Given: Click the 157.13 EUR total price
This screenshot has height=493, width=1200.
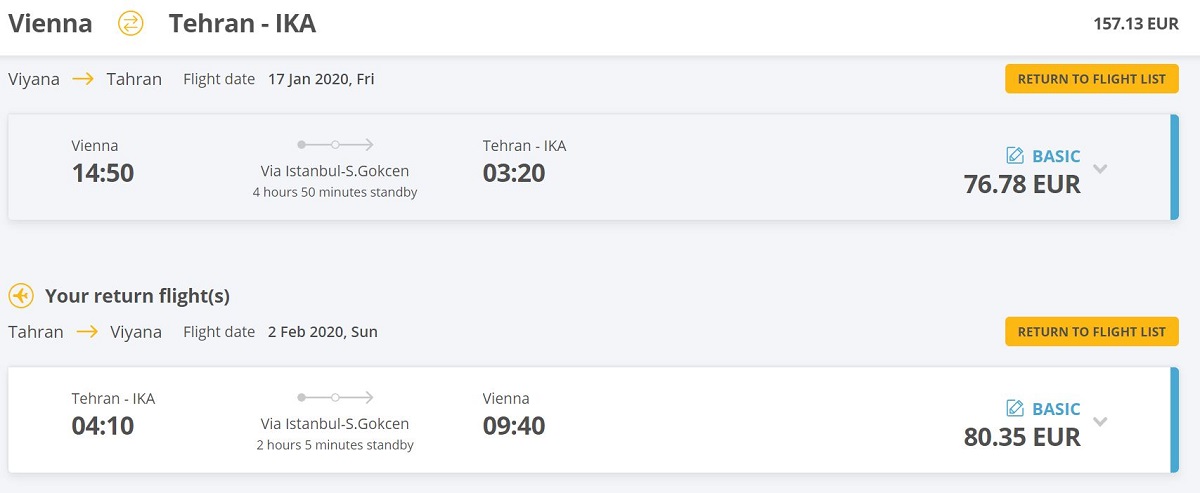Looking at the screenshot, I should point(1136,24).
